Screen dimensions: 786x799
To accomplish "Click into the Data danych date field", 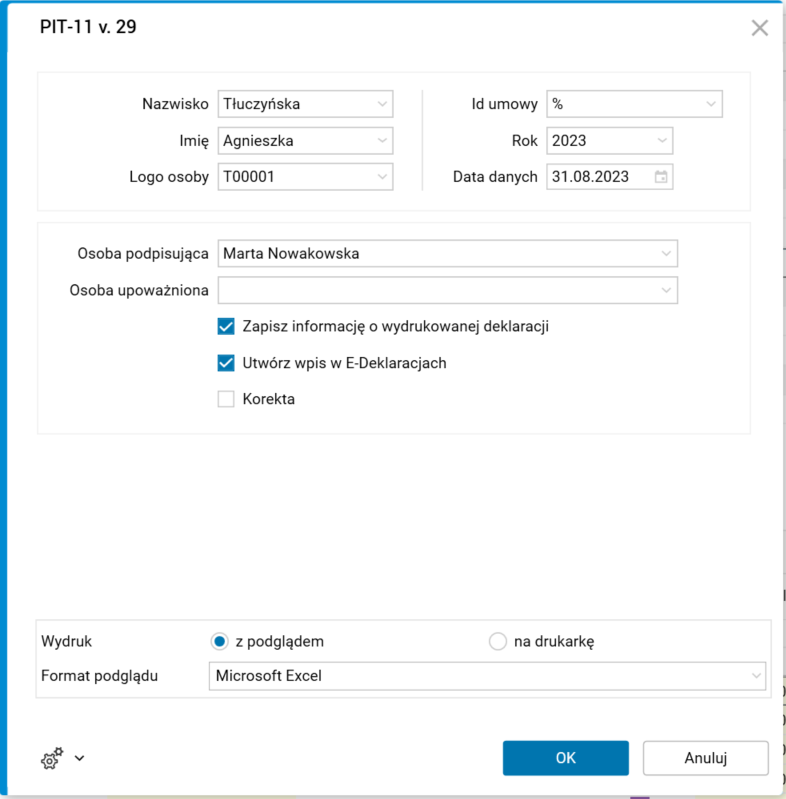I will coord(610,177).
